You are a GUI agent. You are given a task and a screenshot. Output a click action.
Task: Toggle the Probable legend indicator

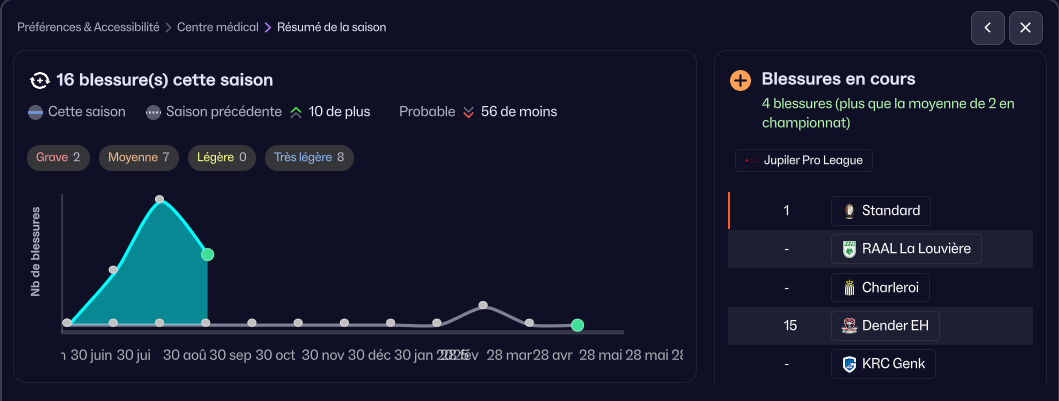(x=427, y=112)
